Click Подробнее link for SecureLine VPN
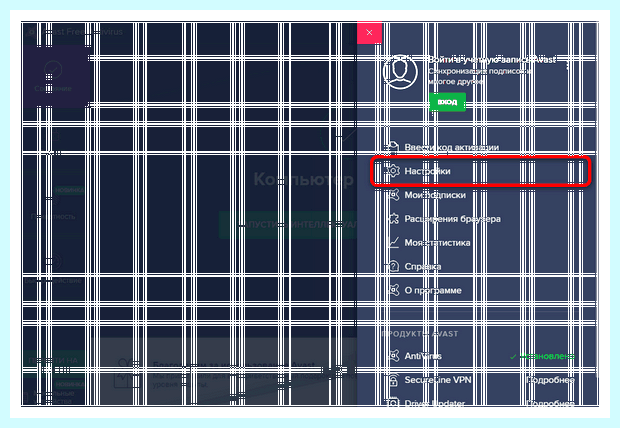Image resolution: width=620 pixels, height=428 pixels. click(x=550, y=380)
